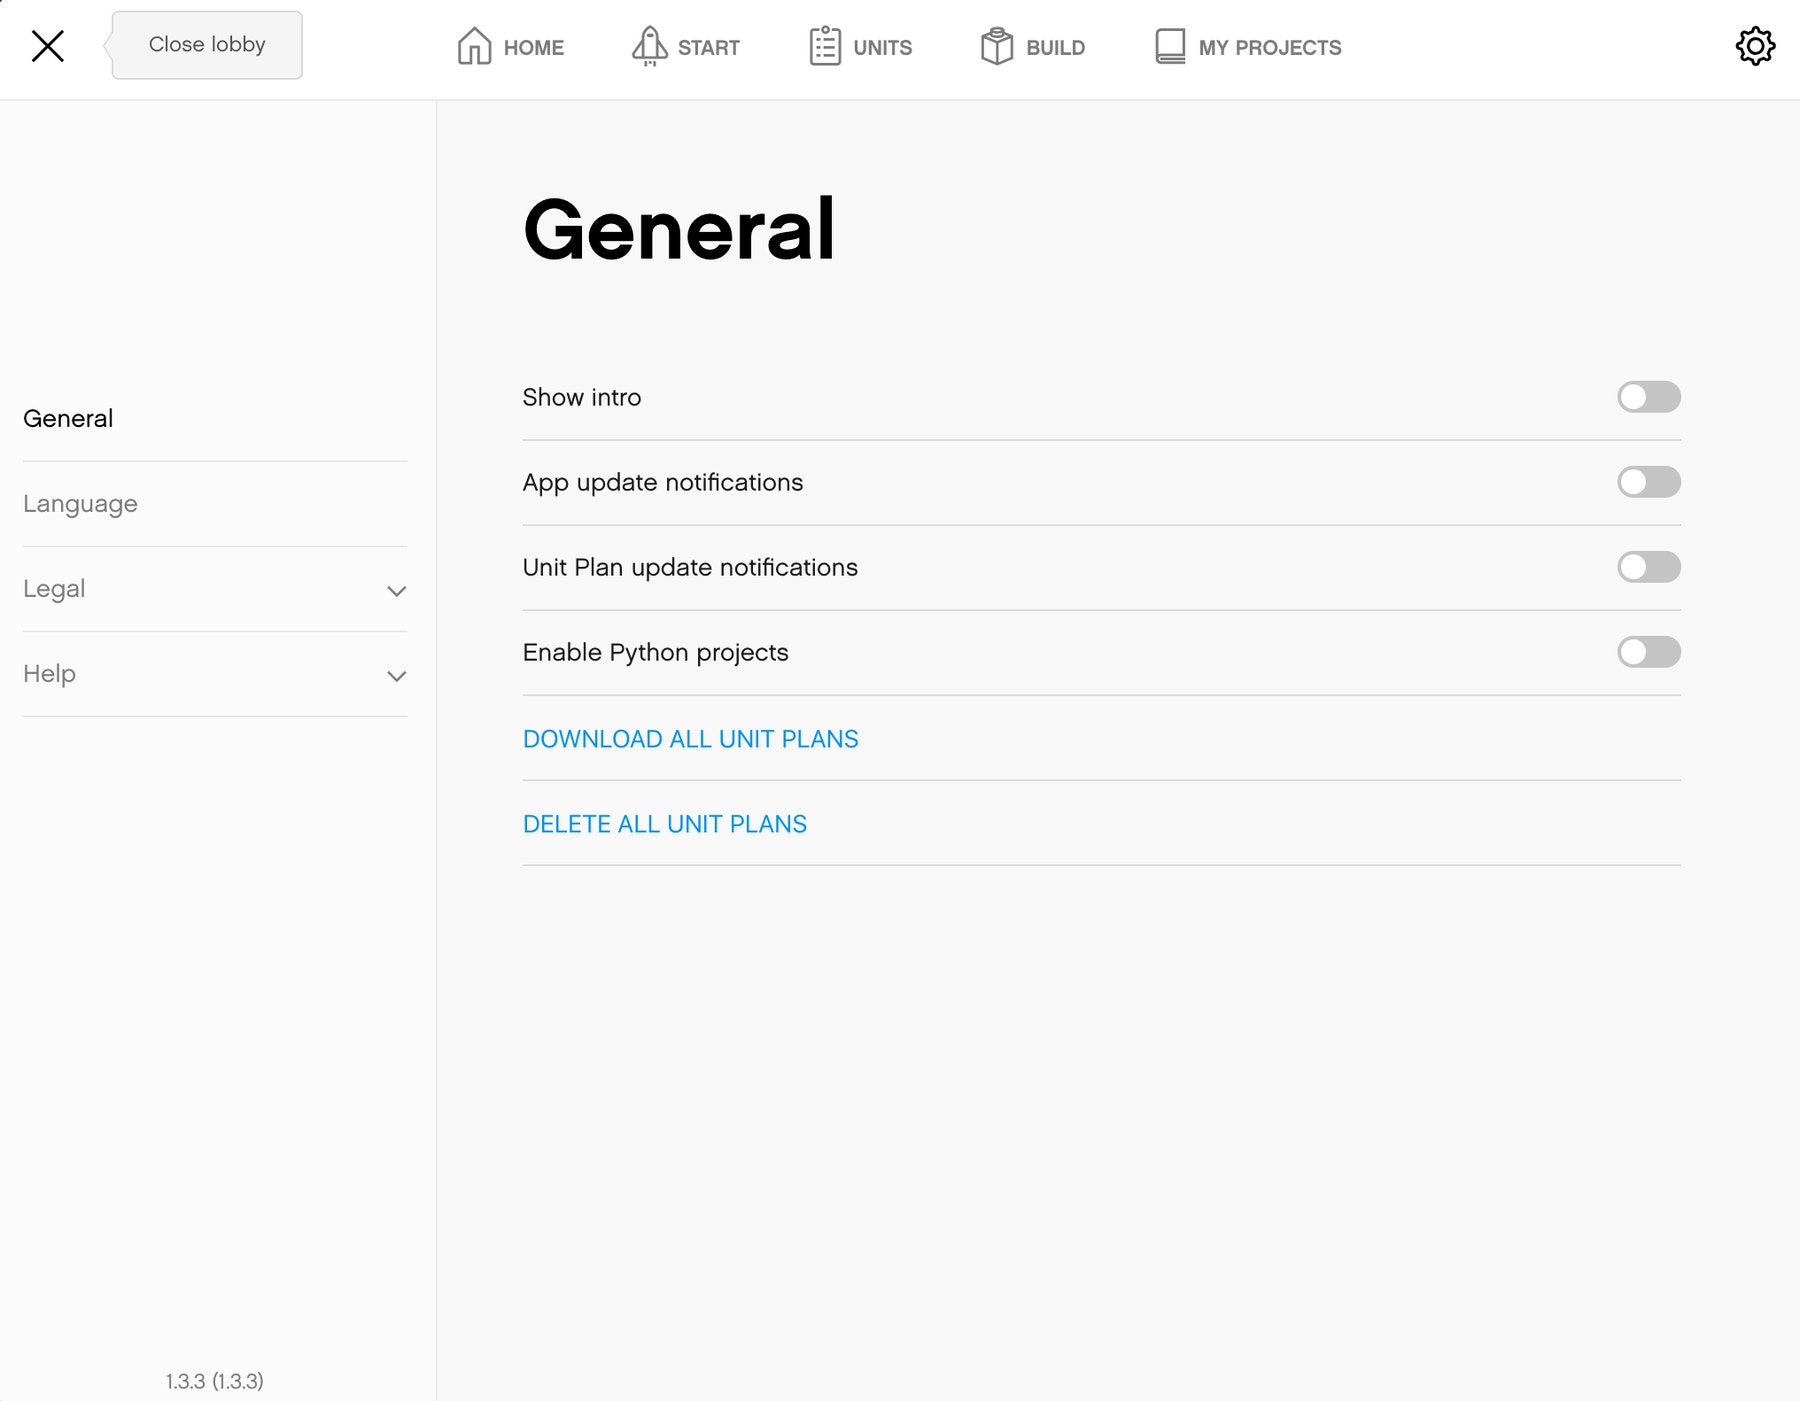The height and width of the screenshot is (1401, 1800).
Task: Click the My Projects book icon
Action: tap(1170, 46)
